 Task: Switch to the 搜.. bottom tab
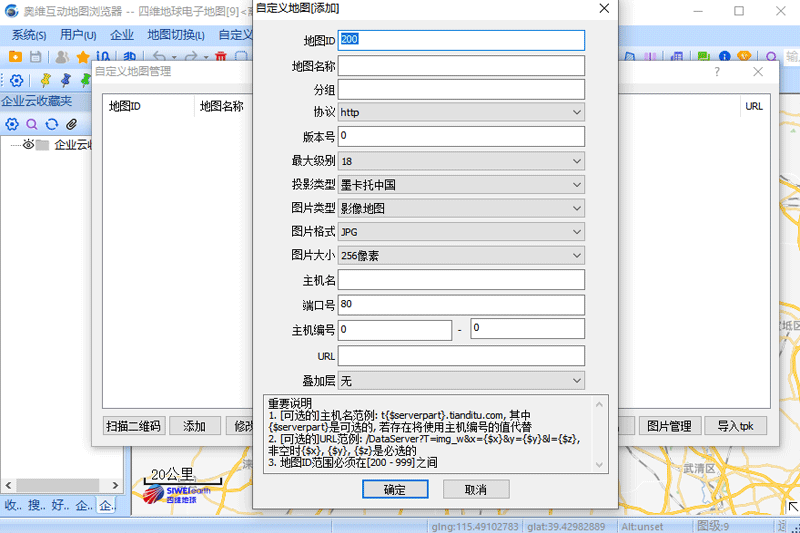(37, 505)
